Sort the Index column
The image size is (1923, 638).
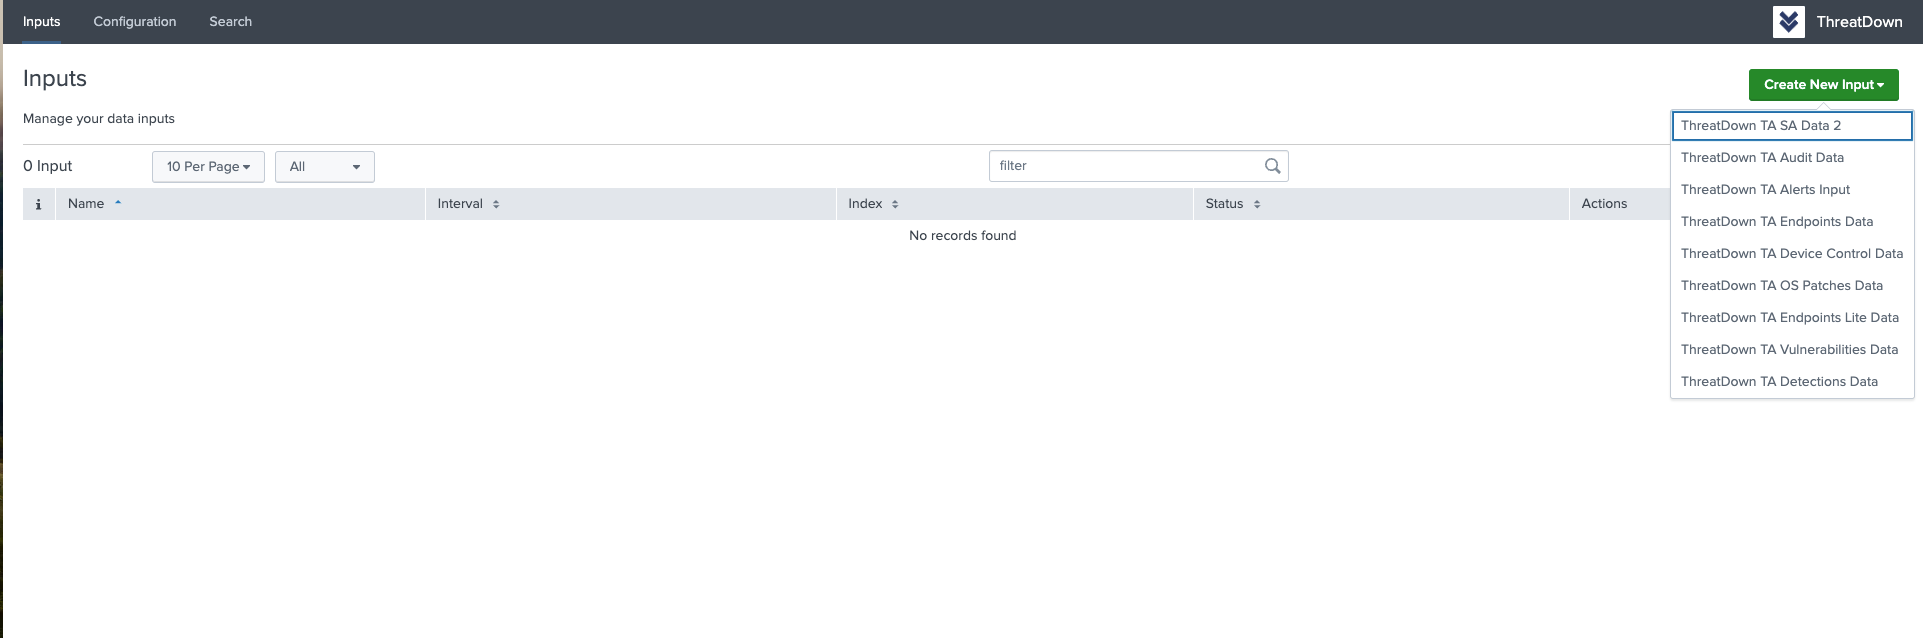[895, 204]
